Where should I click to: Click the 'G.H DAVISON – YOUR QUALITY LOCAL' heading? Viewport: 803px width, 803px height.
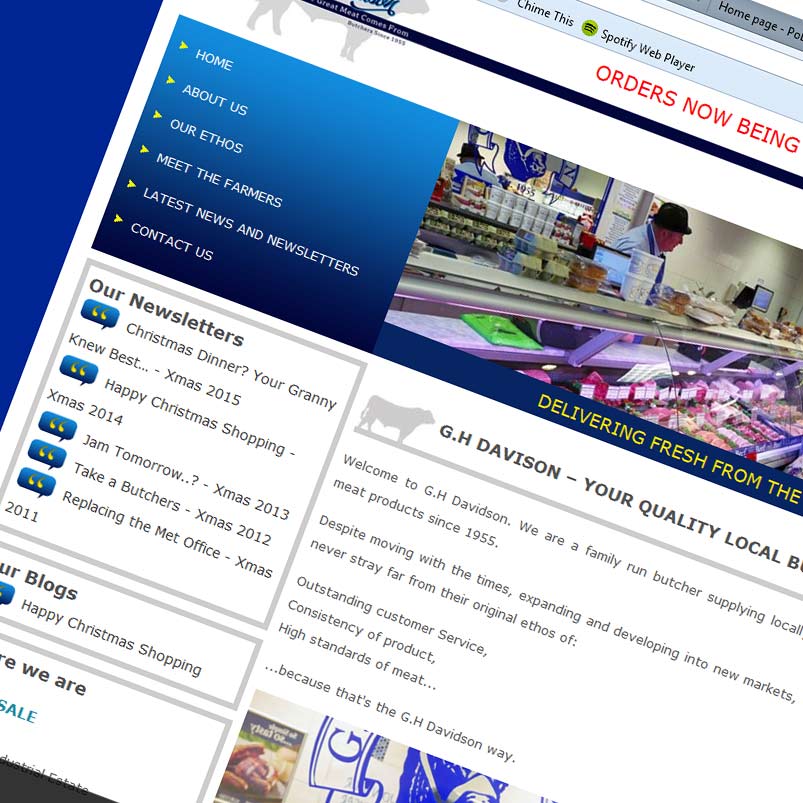(621, 497)
